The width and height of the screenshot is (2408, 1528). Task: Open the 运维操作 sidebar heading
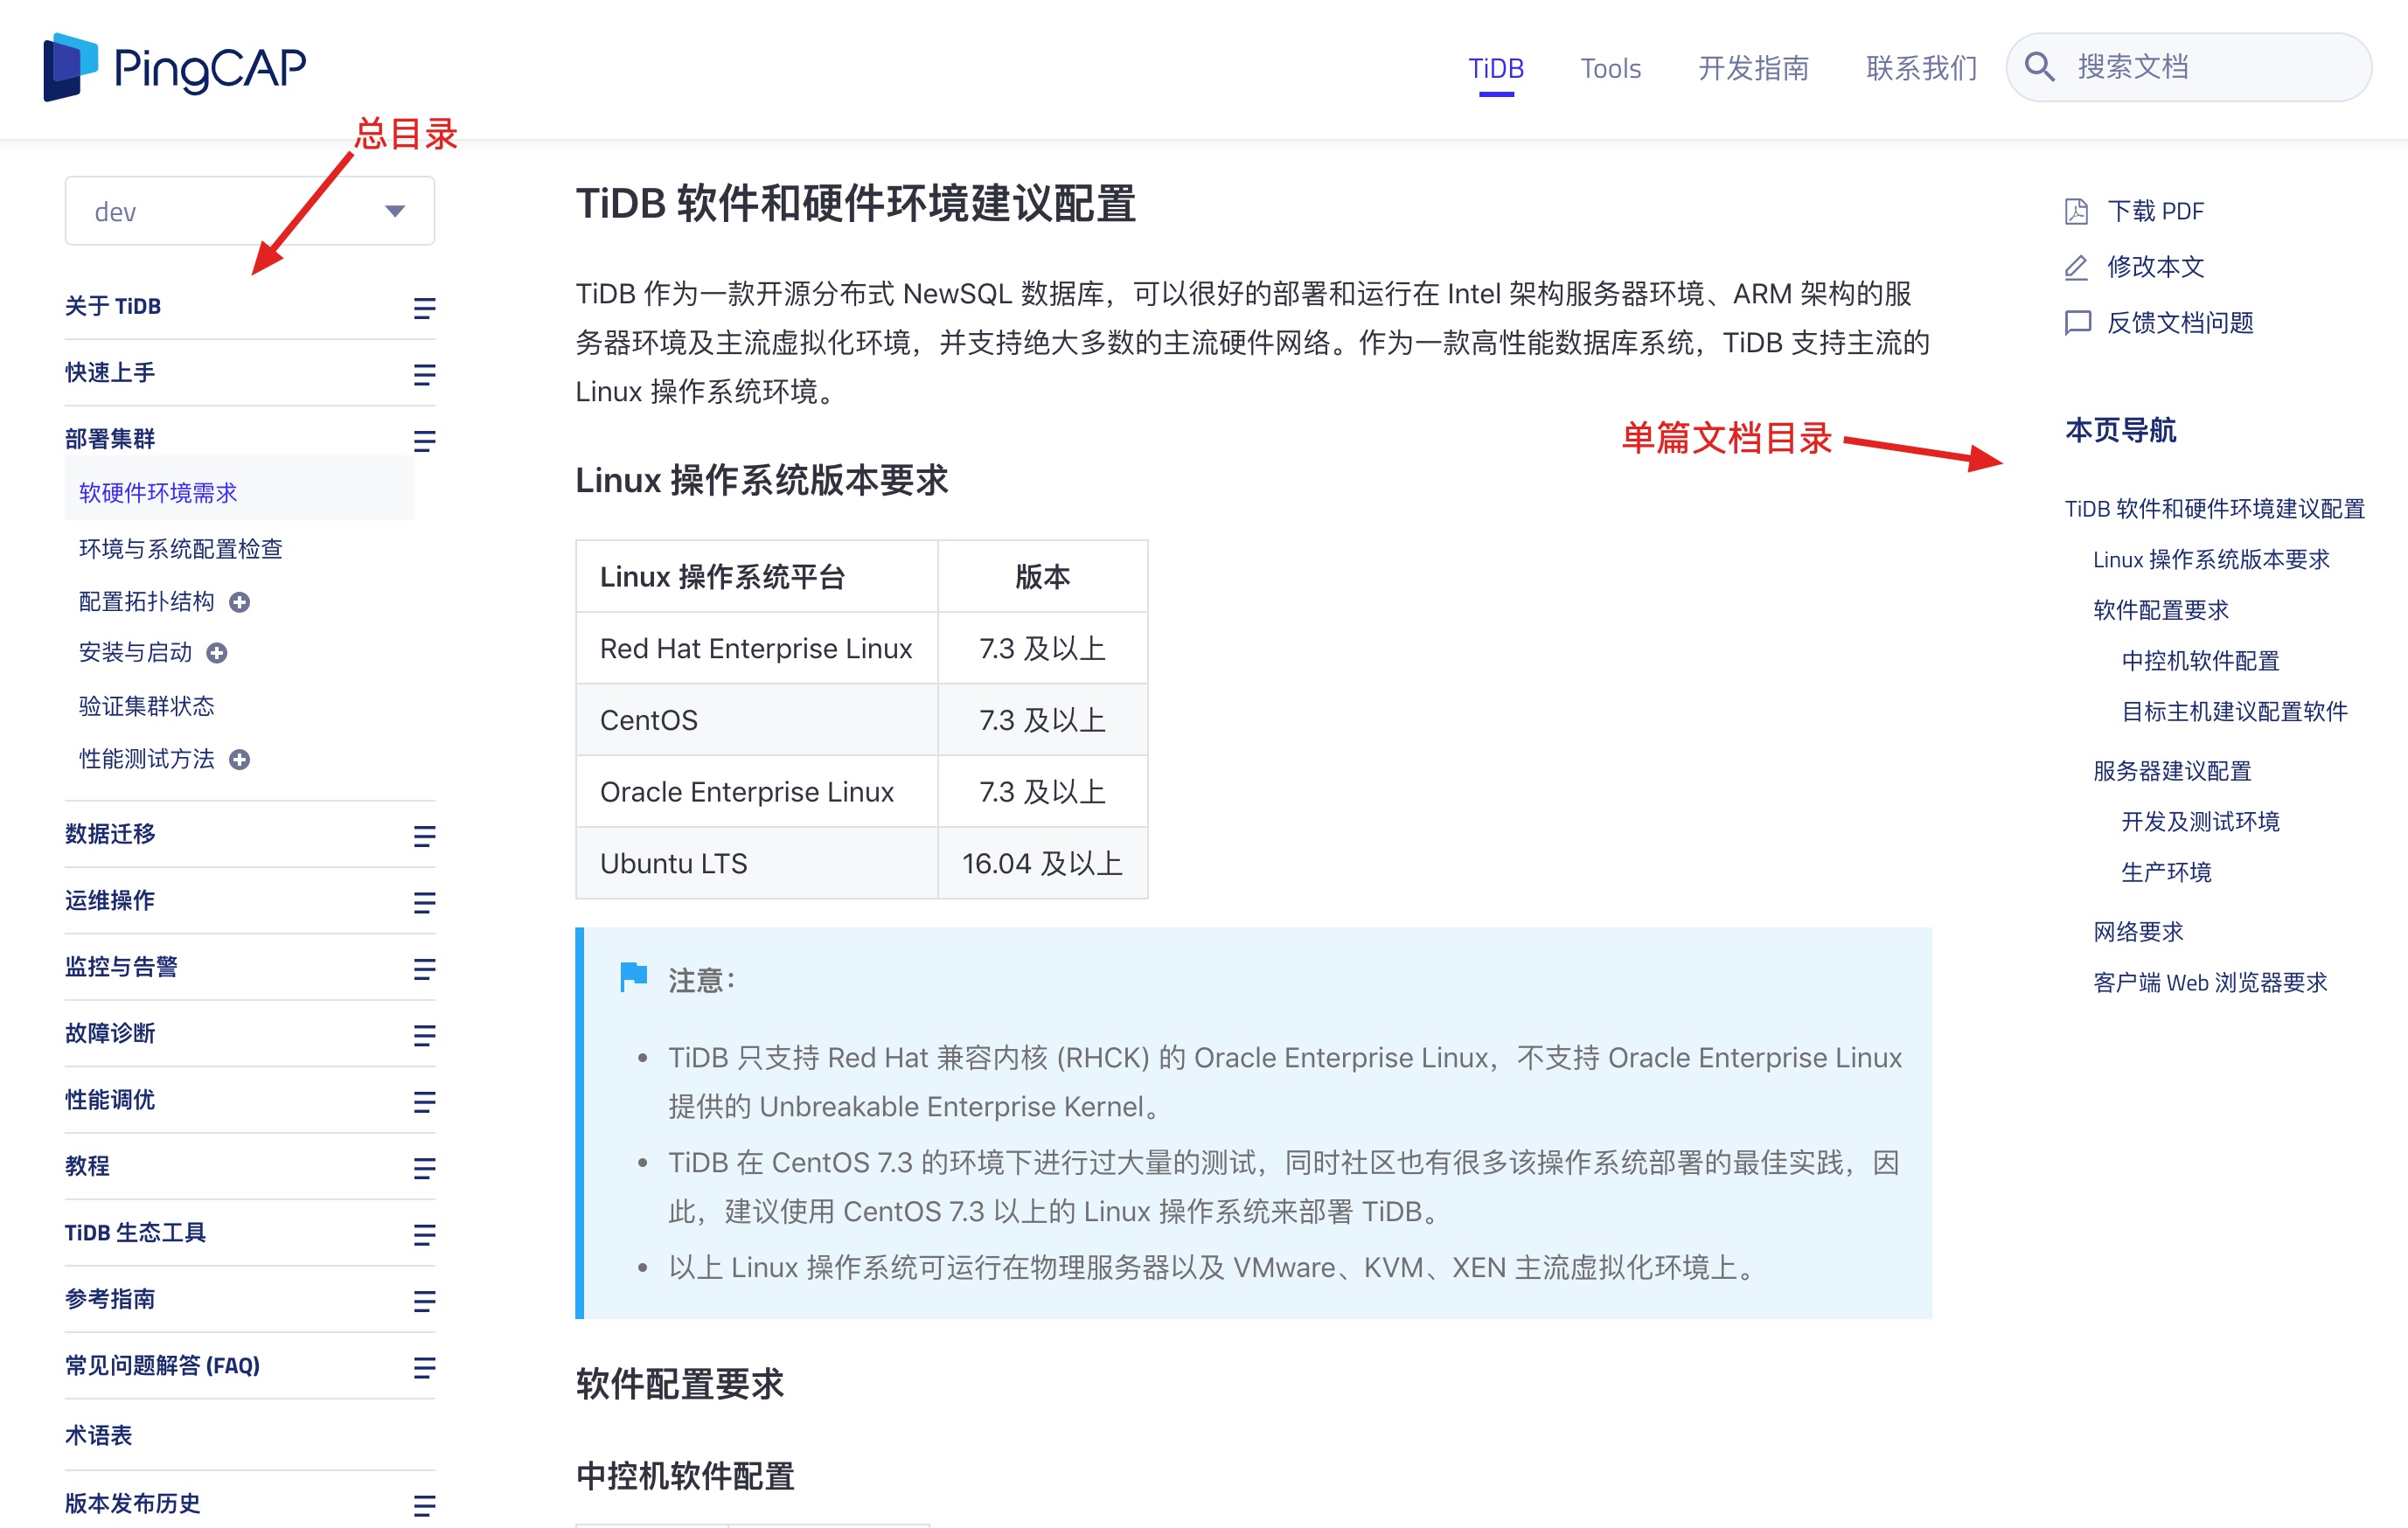tap(110, 901)
